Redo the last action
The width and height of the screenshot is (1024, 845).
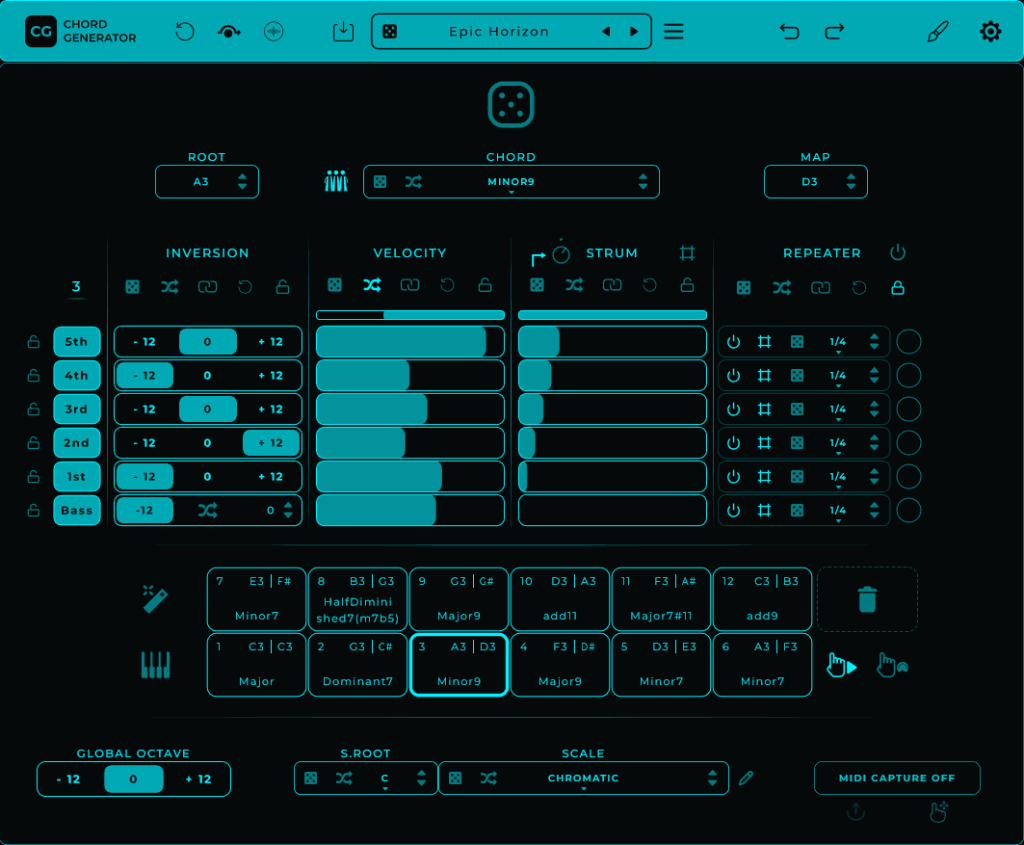[x=835, y=31]
